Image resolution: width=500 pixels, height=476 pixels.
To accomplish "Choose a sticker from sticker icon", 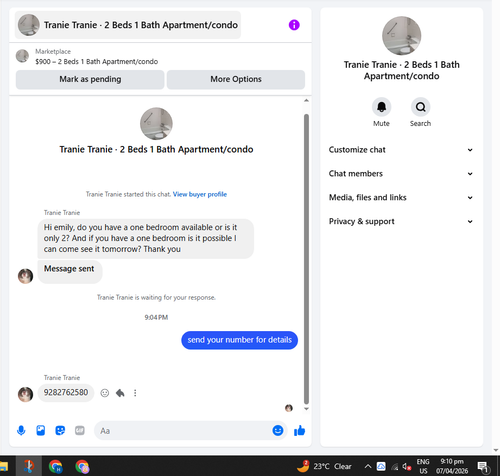I will tap(60, 430).
